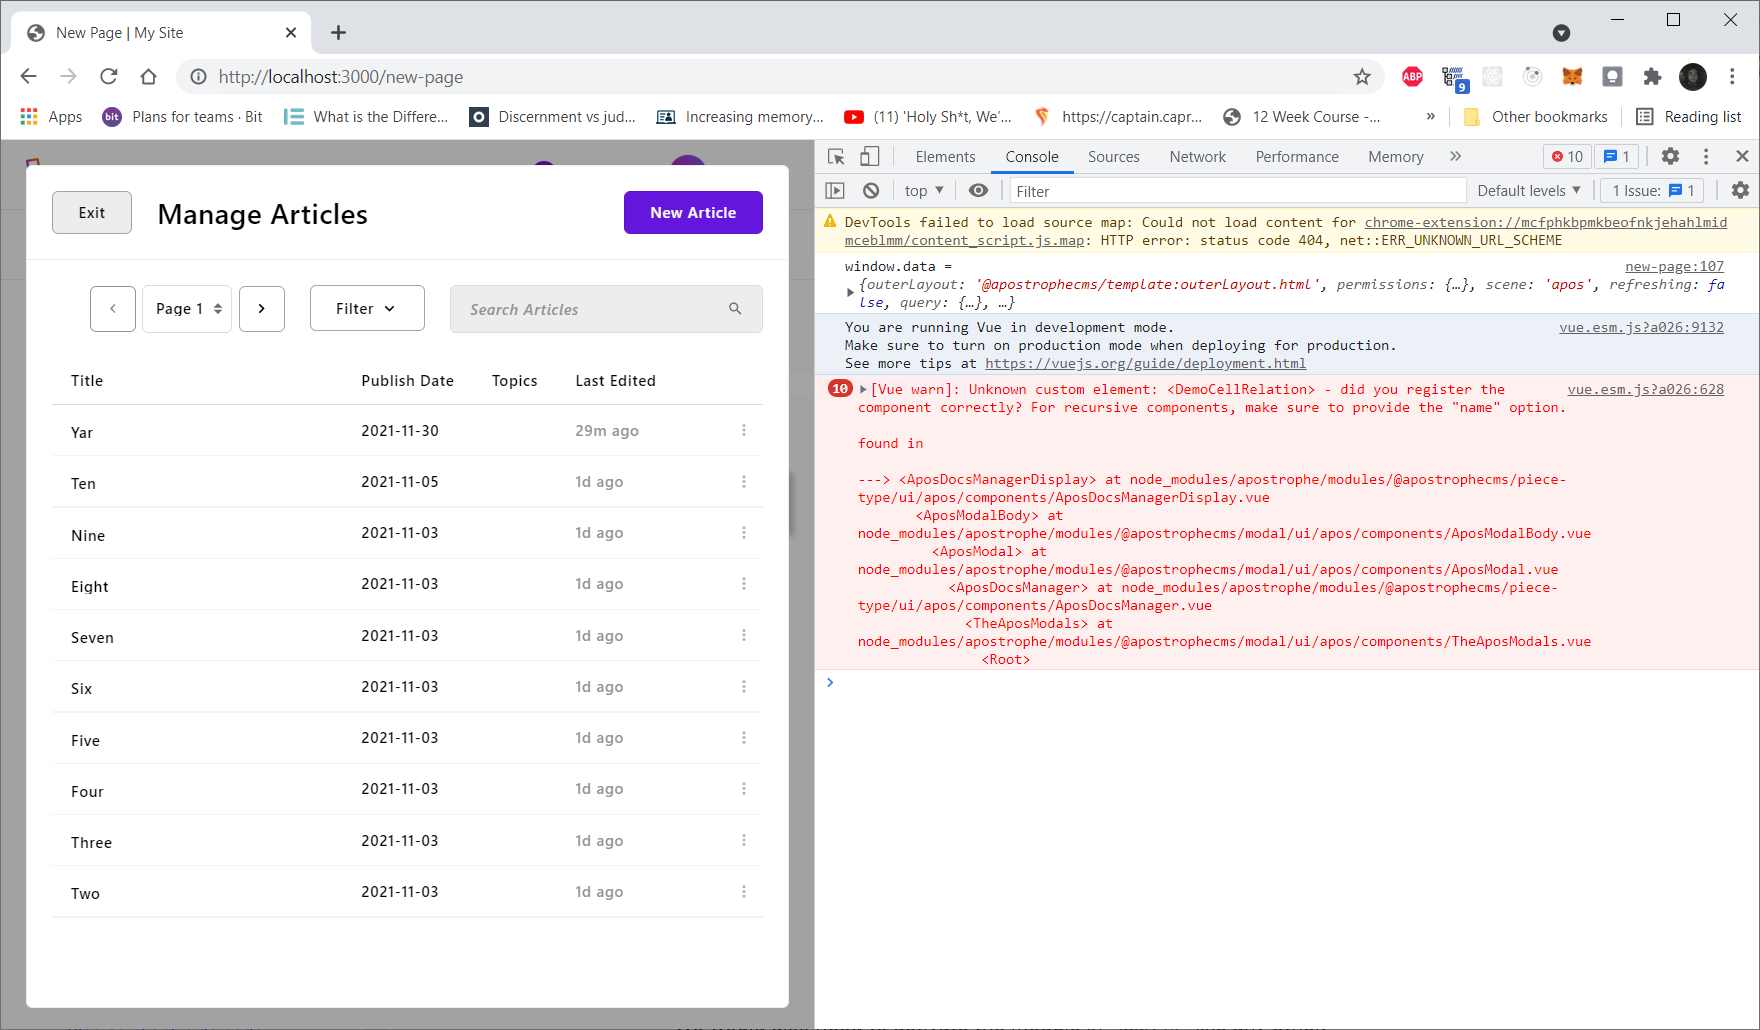The image size is (1760, 1030).
Task: Click the New Article button
Action: pyautogui.click(x=692, y=212)
